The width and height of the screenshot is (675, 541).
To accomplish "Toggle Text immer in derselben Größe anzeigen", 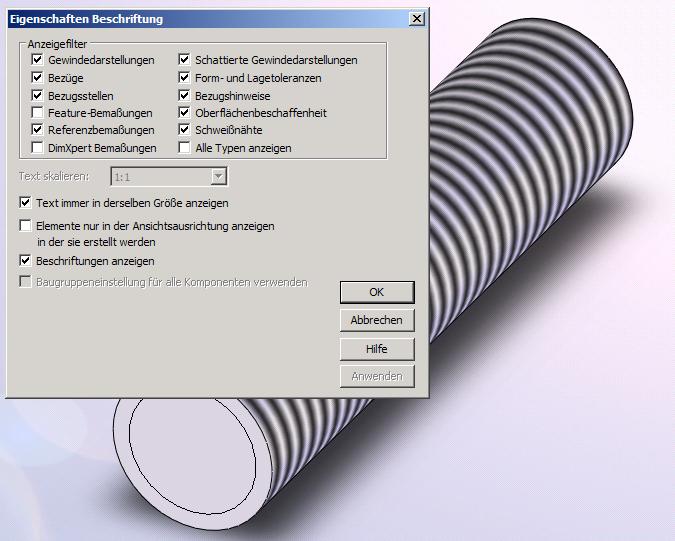I will click(25, 203).
